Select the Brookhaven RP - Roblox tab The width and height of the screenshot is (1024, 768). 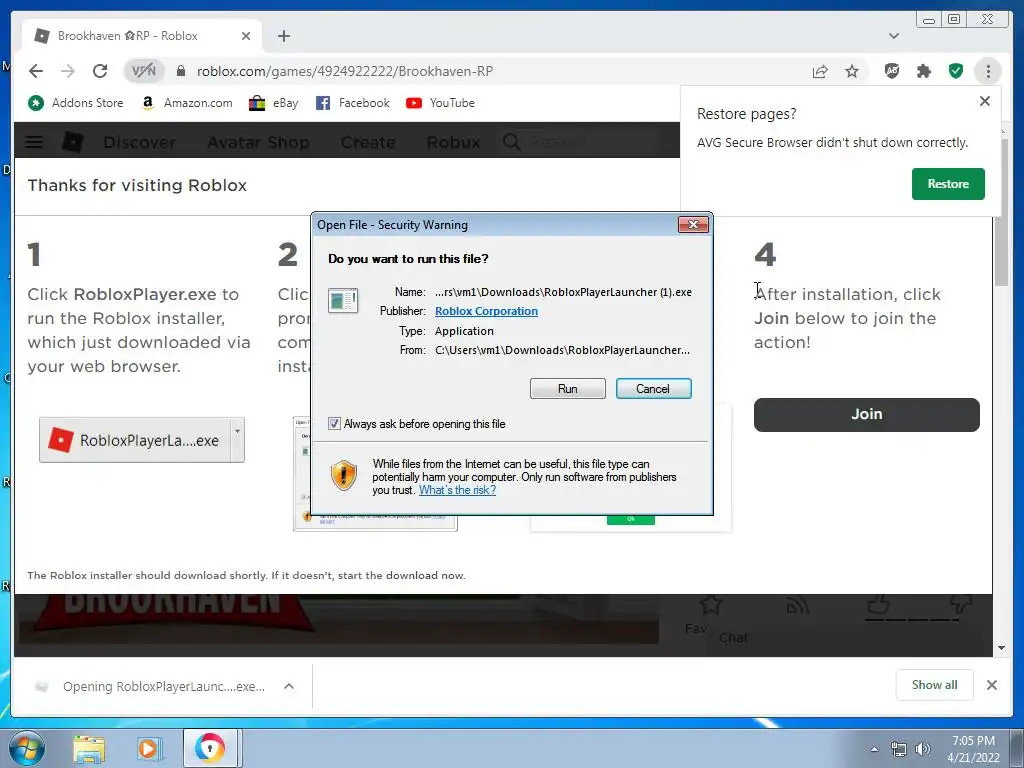(x=142, y=36)
